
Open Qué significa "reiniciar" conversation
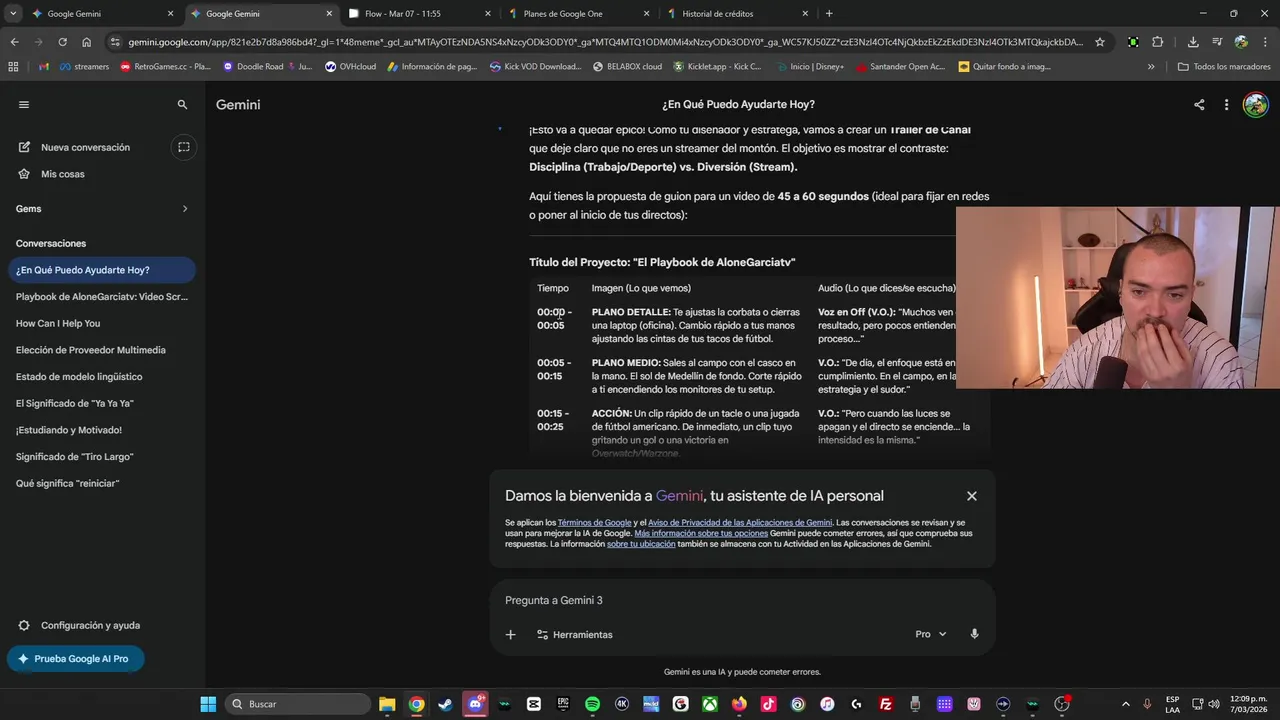(x=101, y=483)
